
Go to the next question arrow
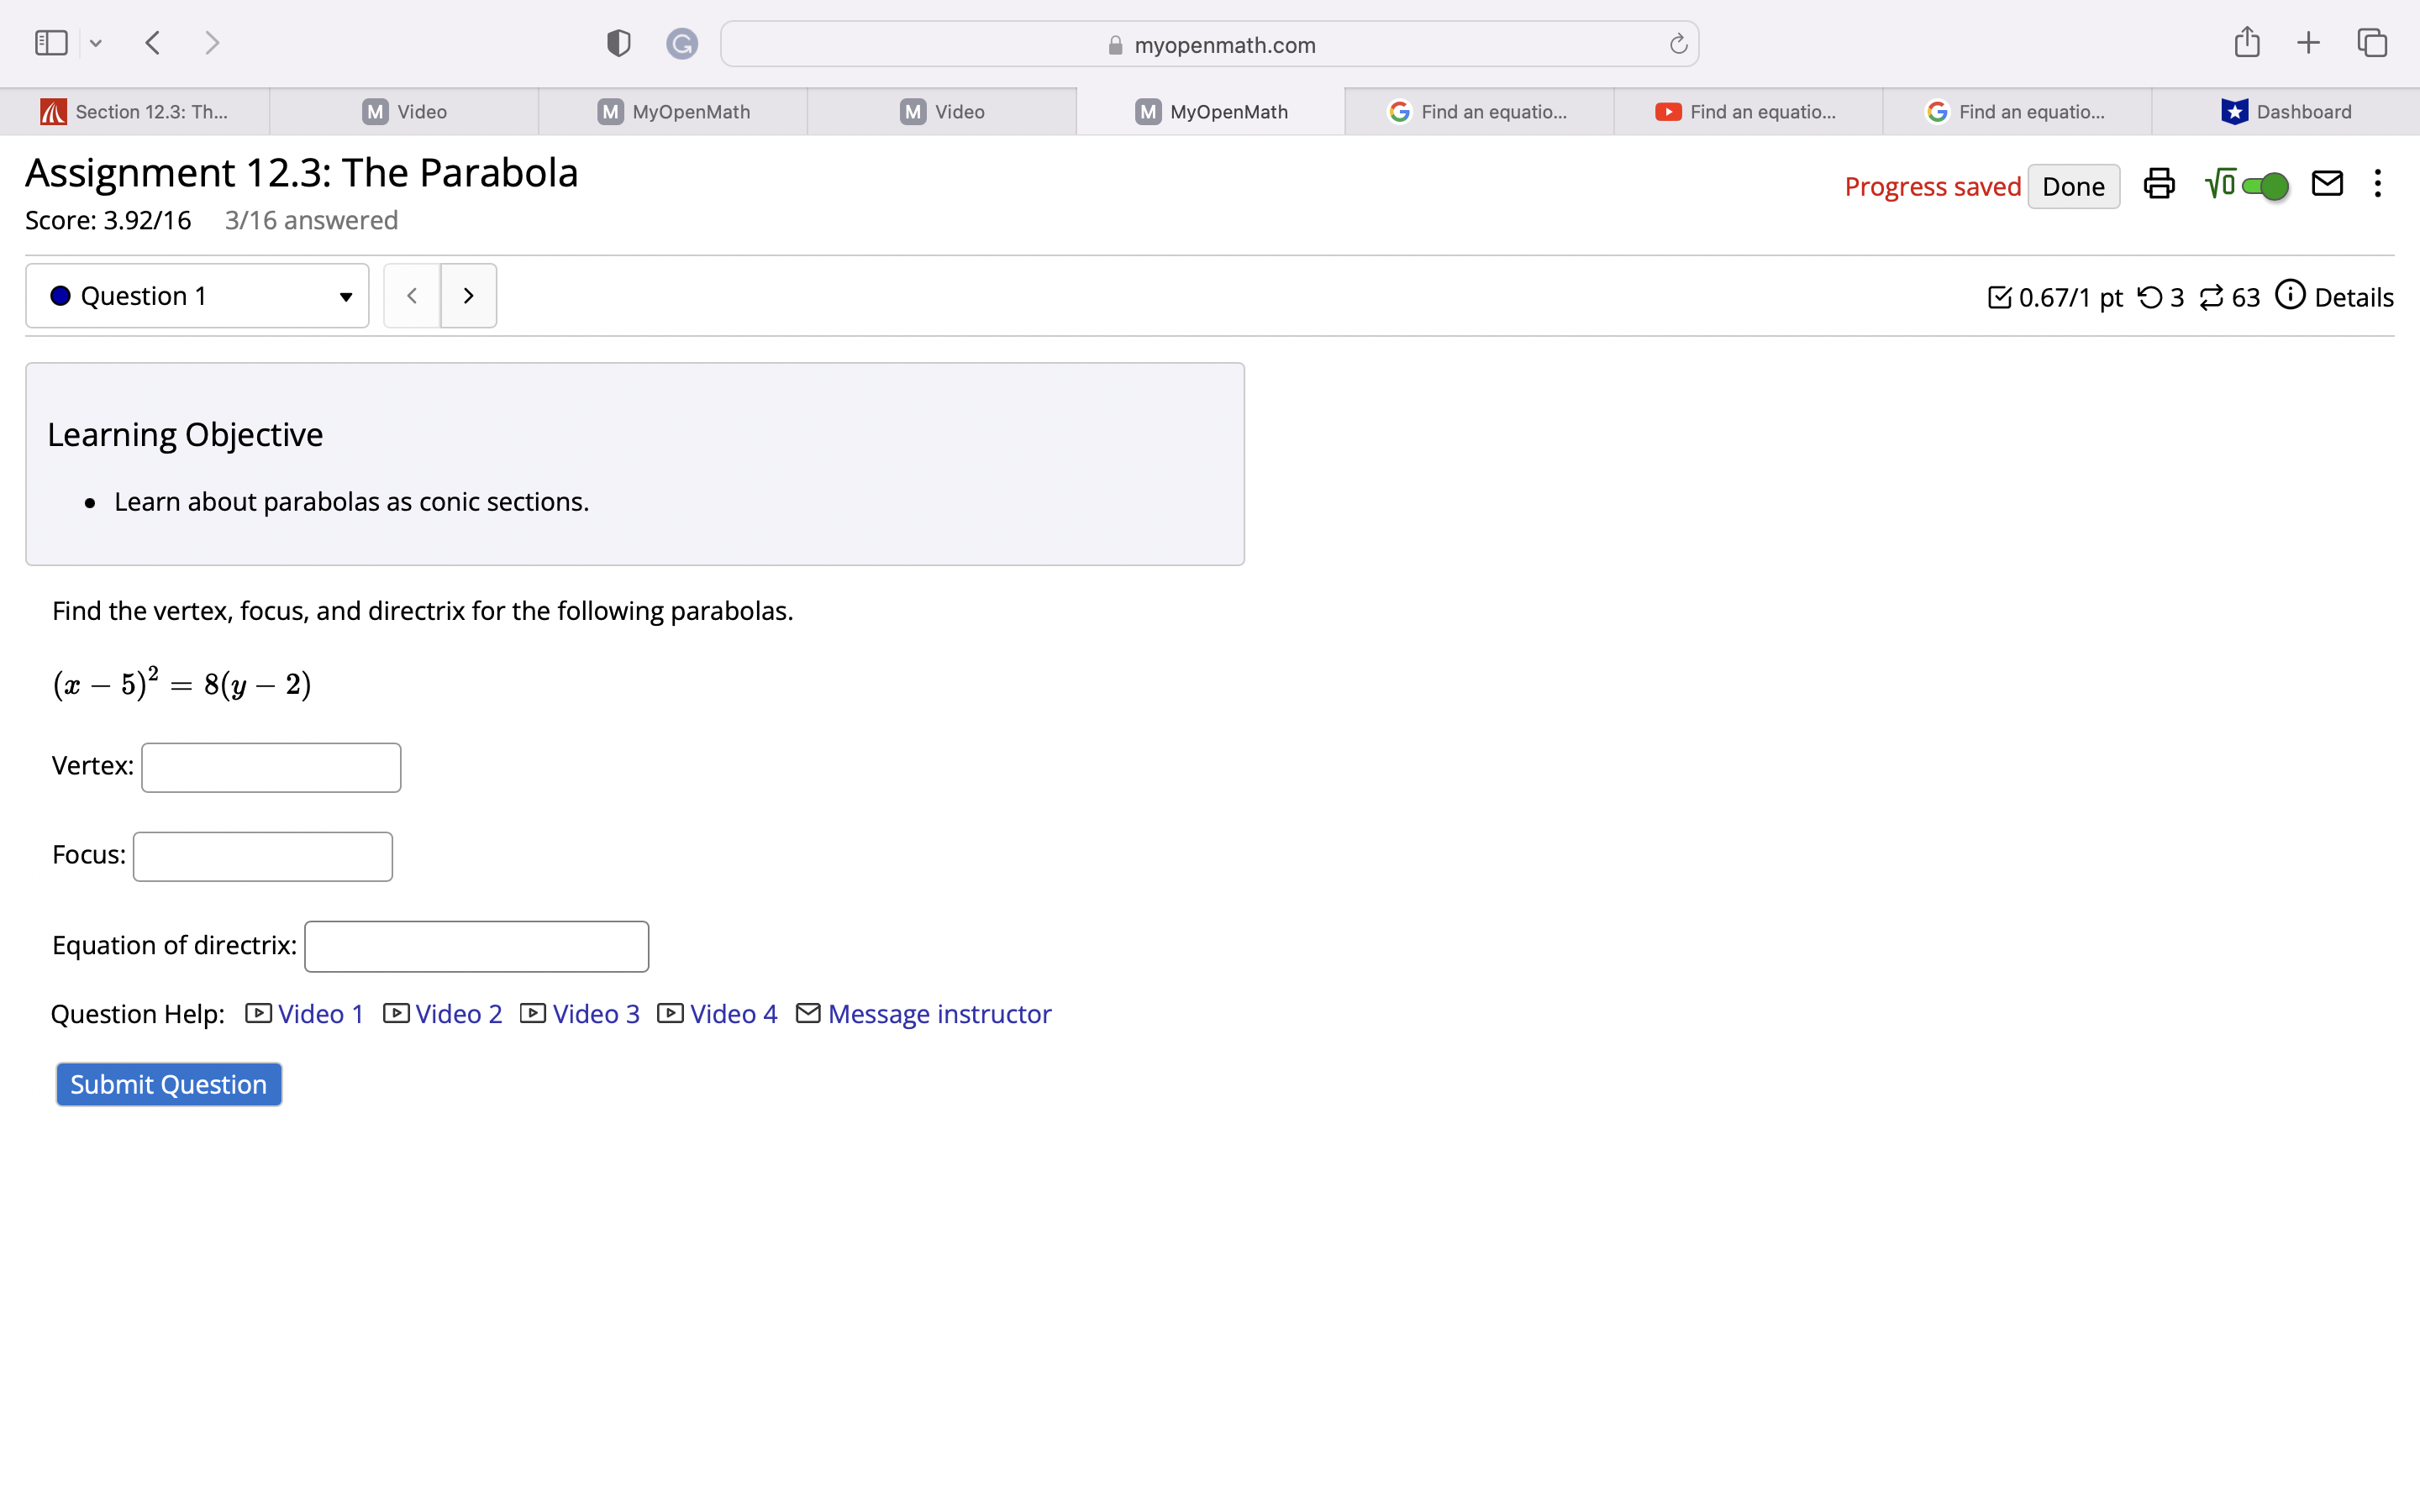(x=468, y=296)
